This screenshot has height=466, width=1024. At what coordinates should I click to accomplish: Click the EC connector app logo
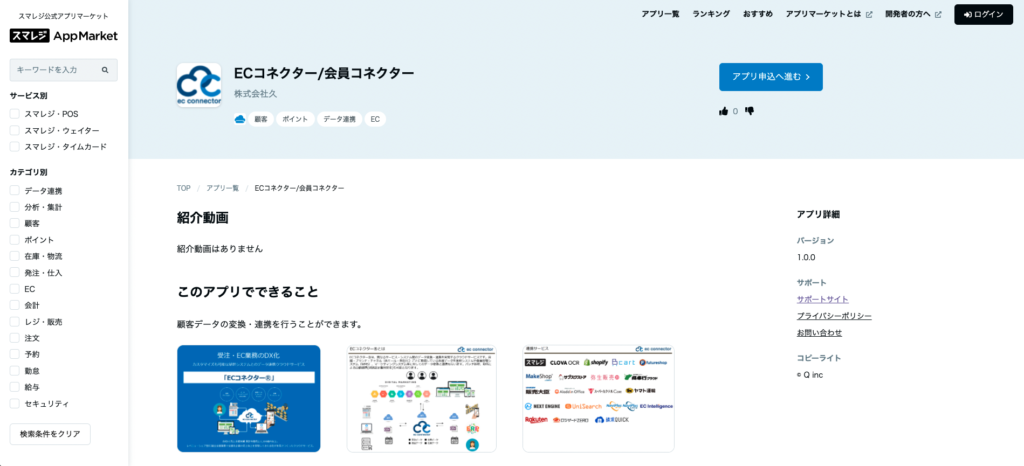199,85
